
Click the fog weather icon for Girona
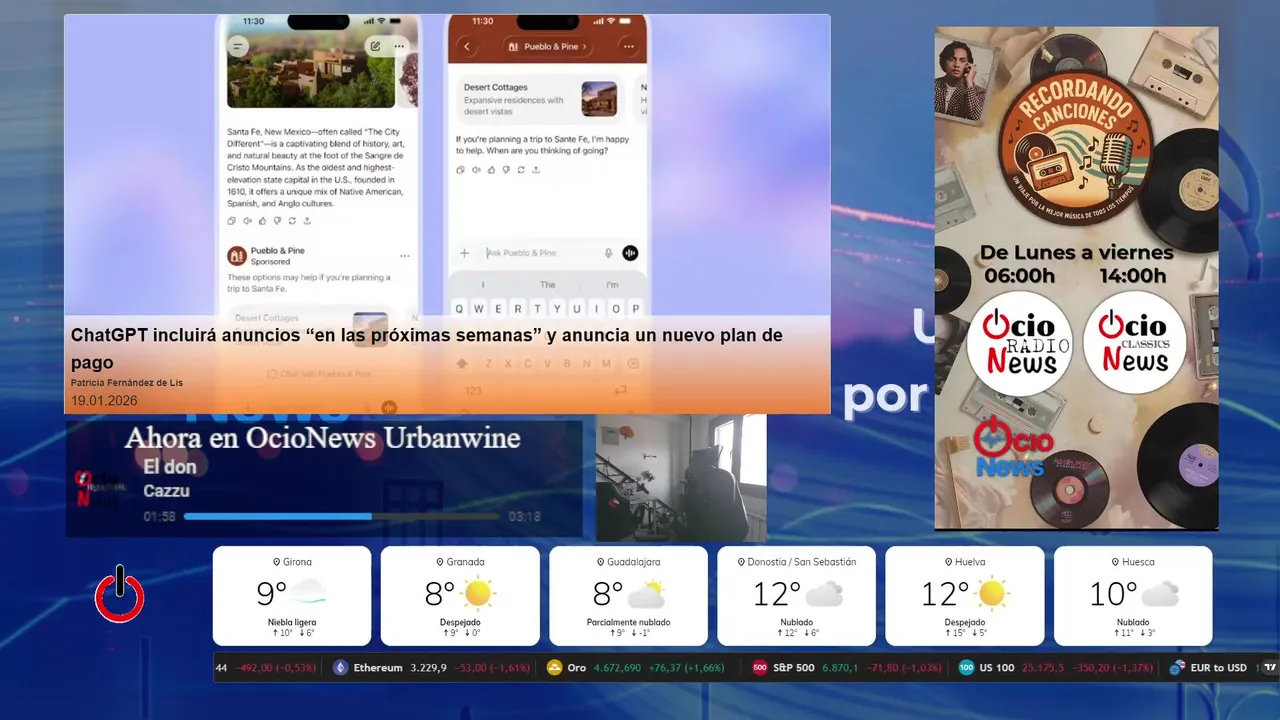[x=309, y=593]
